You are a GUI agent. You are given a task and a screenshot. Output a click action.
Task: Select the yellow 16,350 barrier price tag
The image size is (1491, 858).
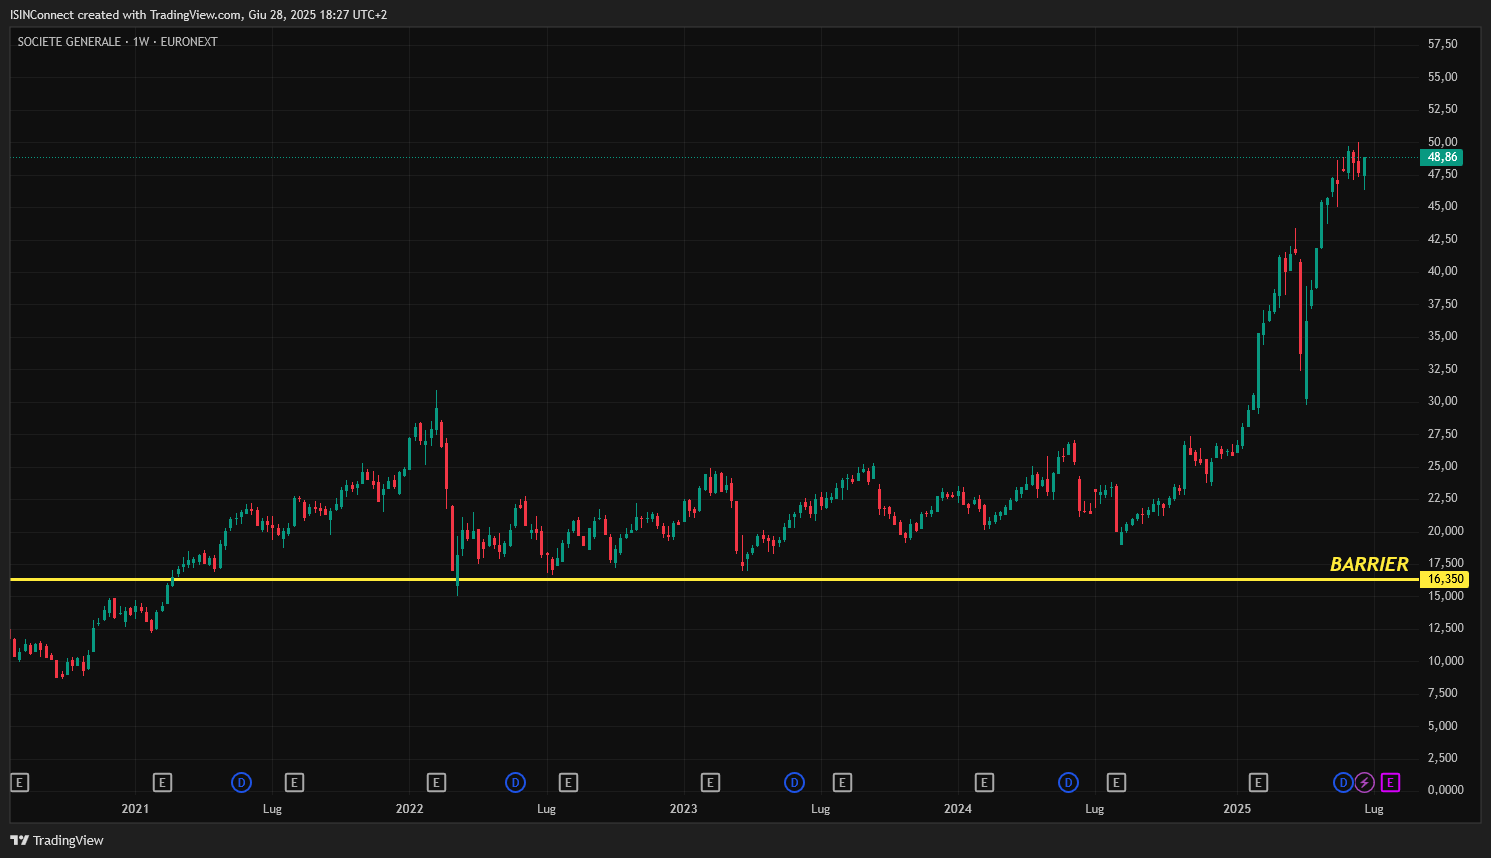coord(1444,579)
